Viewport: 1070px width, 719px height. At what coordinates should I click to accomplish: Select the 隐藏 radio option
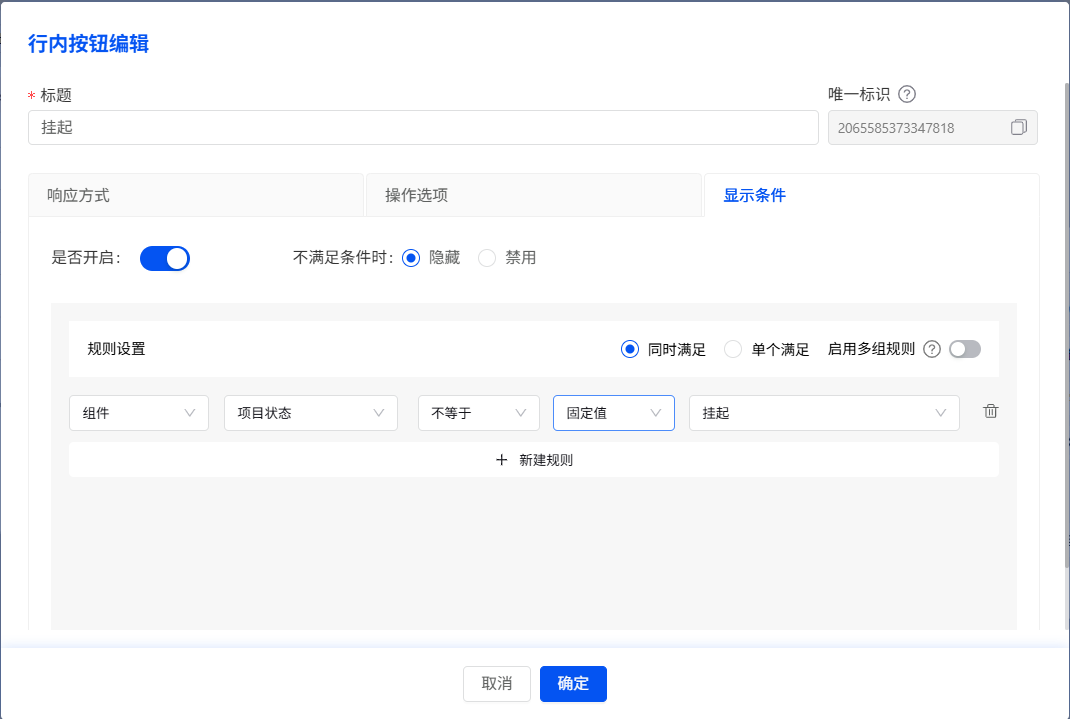click(x=411, y=258)
